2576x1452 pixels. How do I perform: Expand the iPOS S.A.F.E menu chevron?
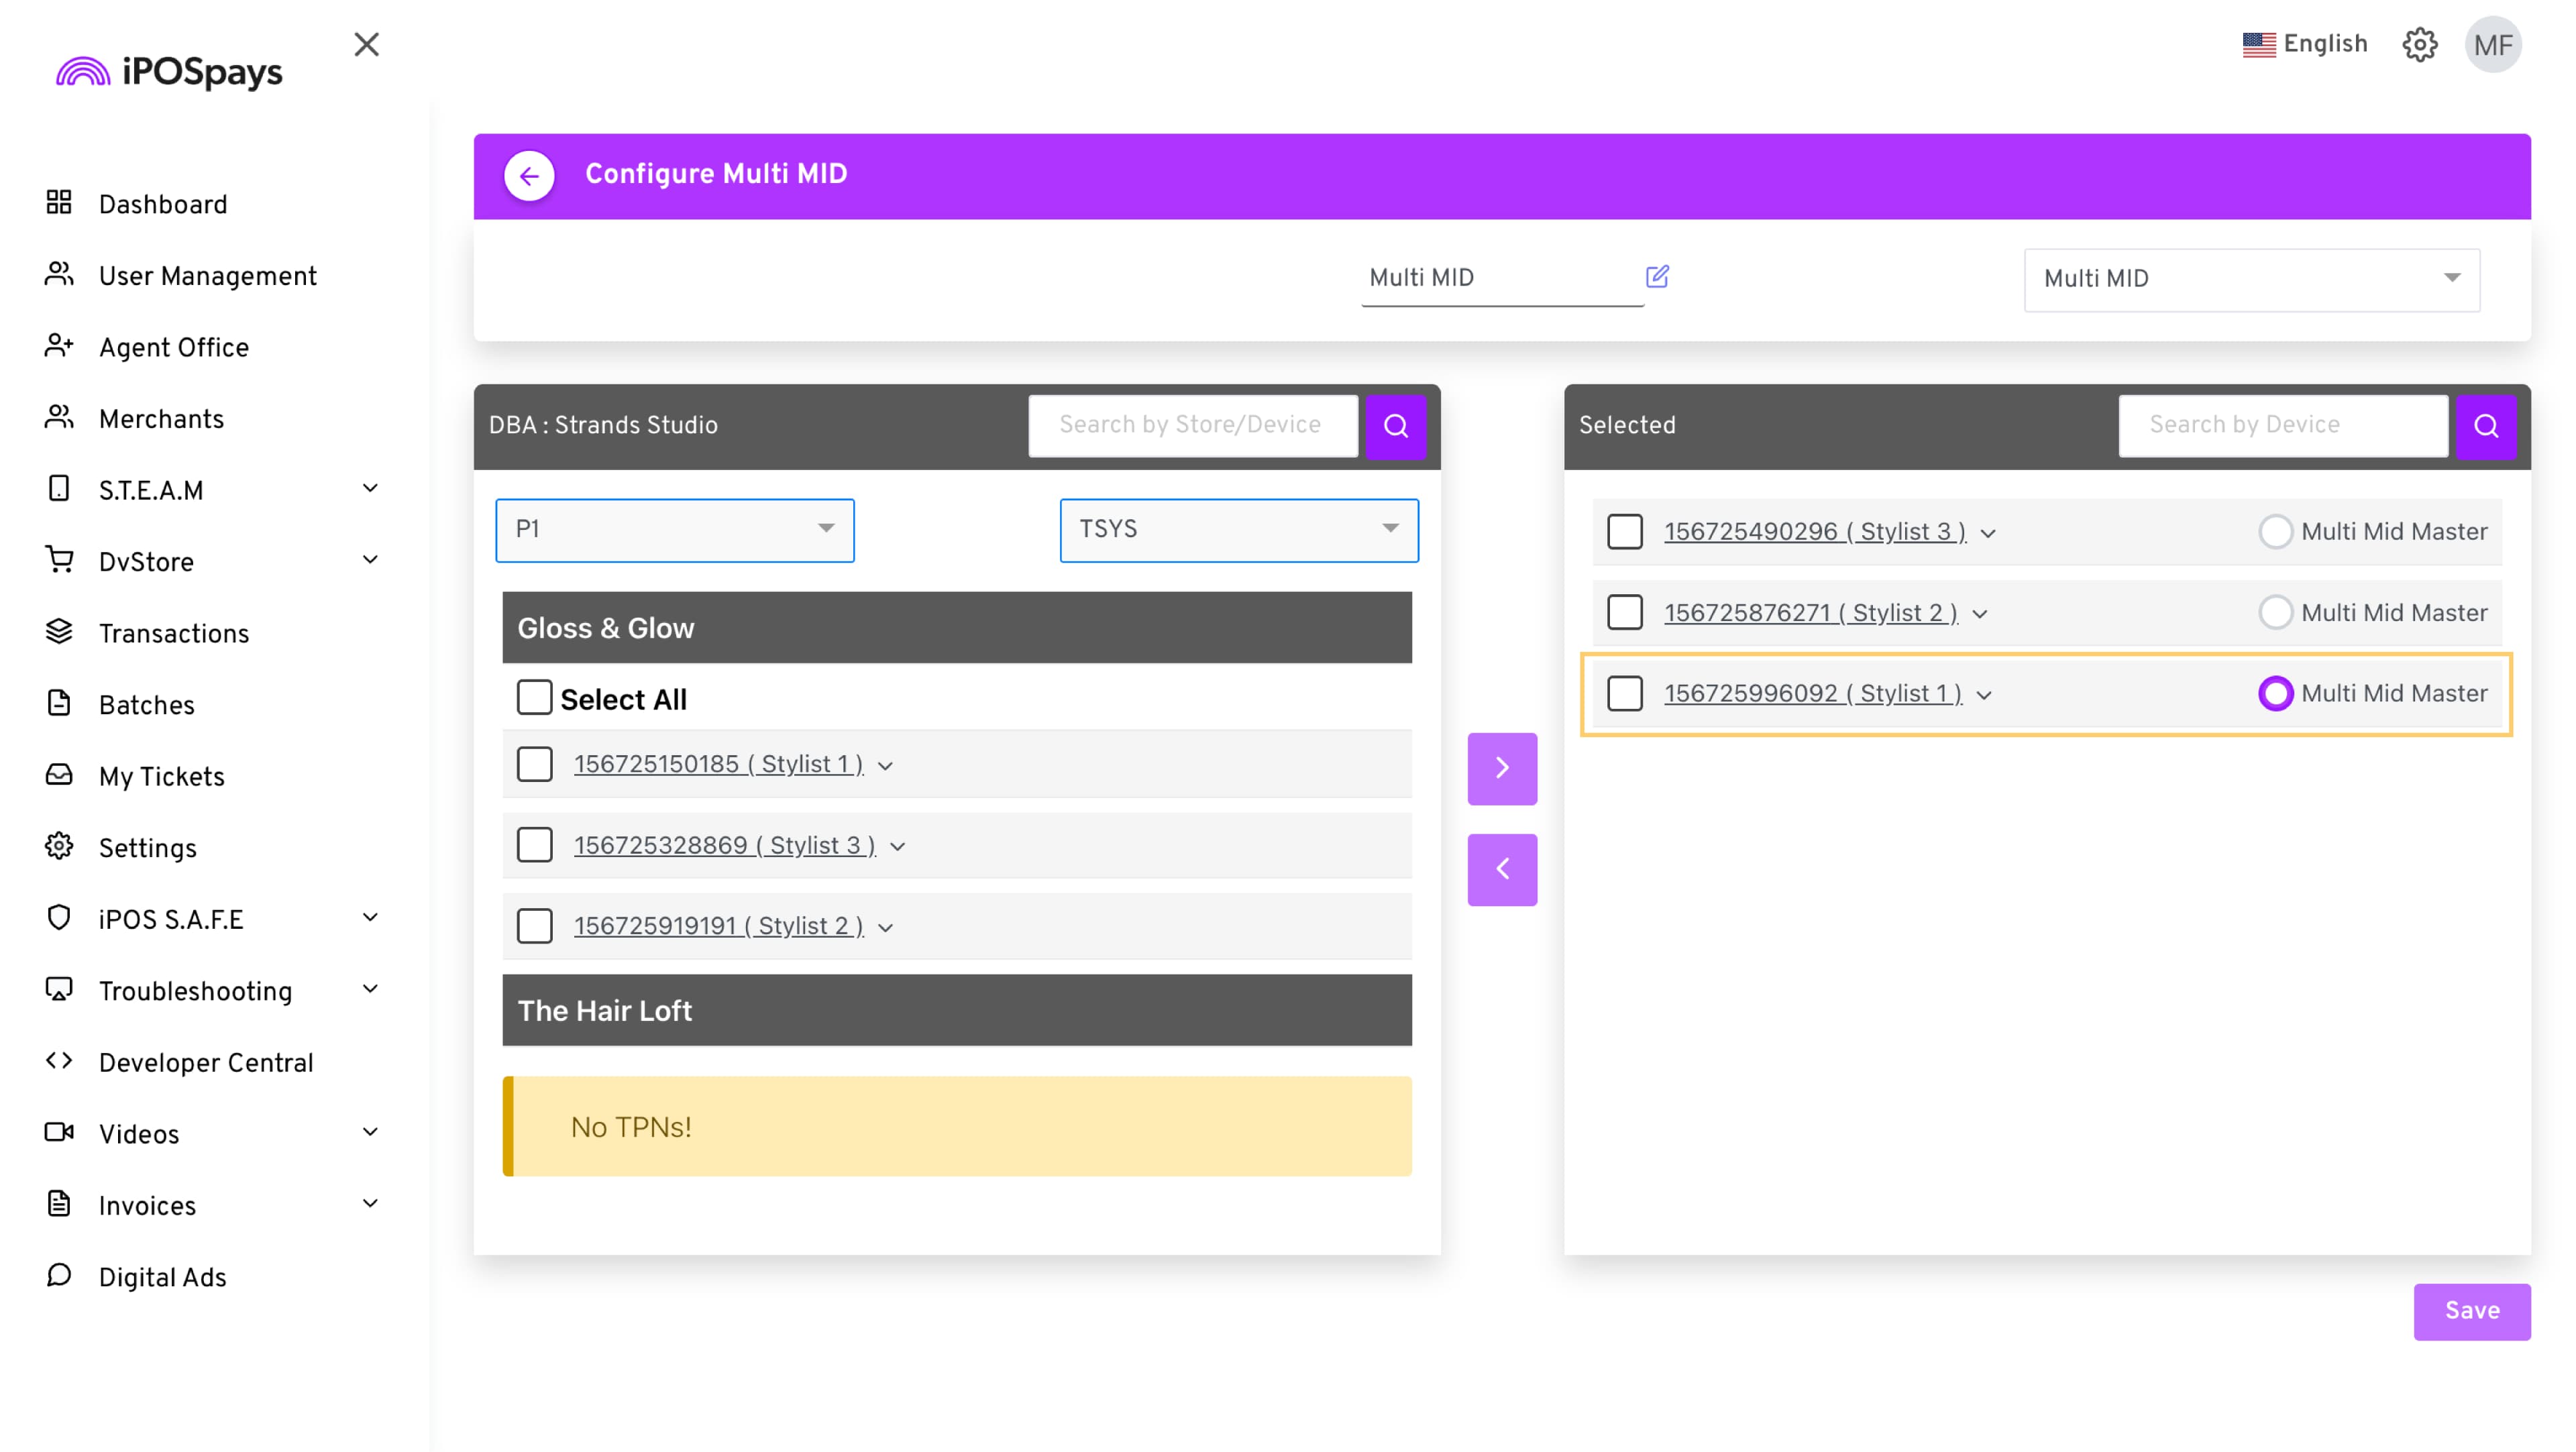[370, 917]
